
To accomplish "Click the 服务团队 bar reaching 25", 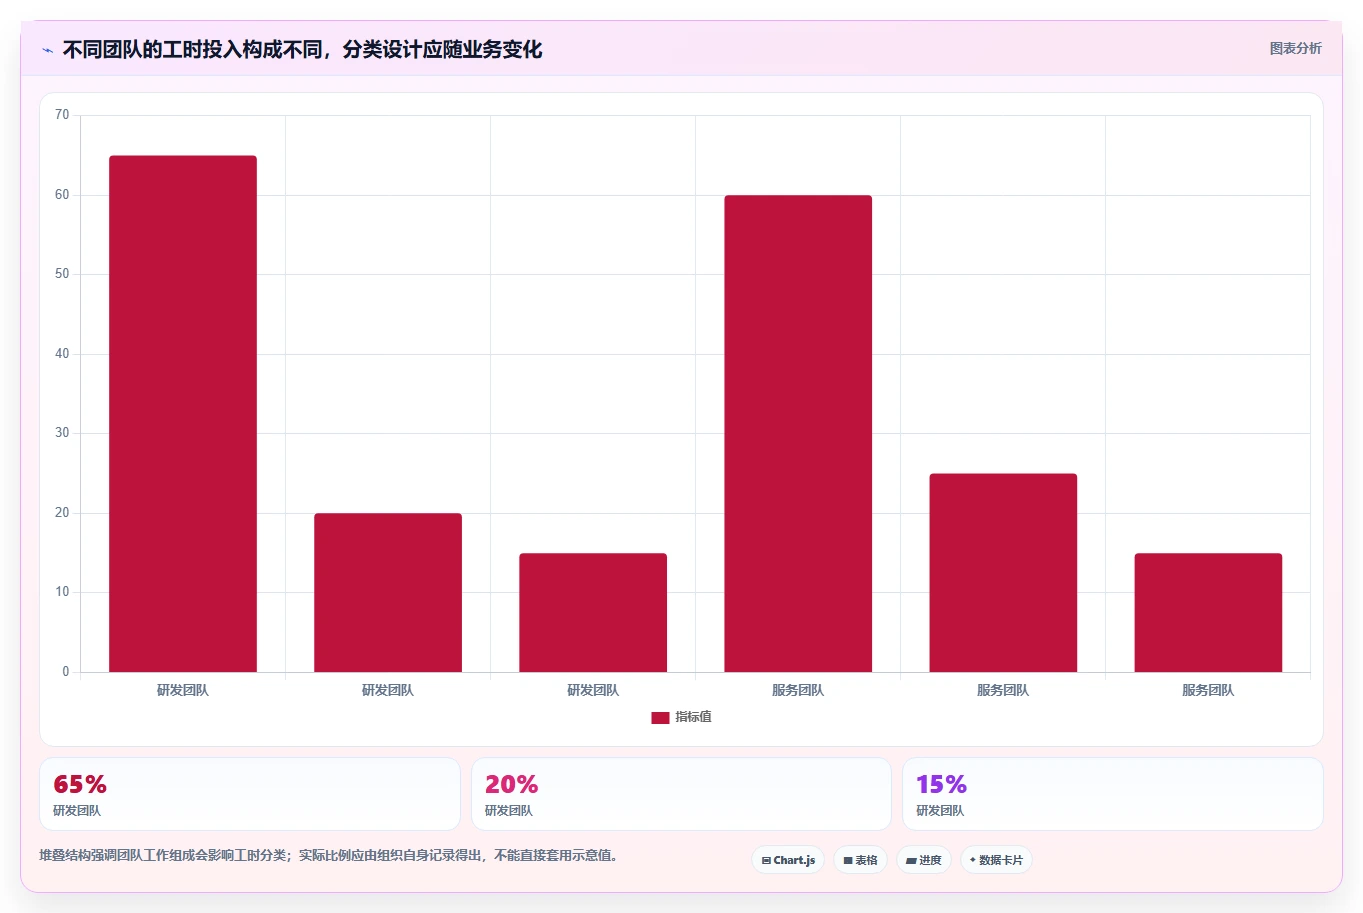I will point(1003,573).
